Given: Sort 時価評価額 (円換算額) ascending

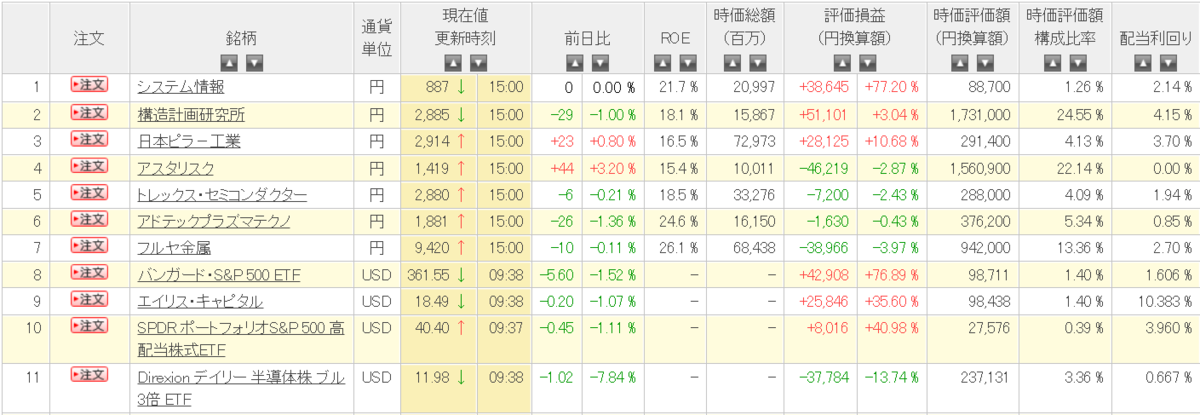Looking at the screenshot, I should (x=960, y=63).
